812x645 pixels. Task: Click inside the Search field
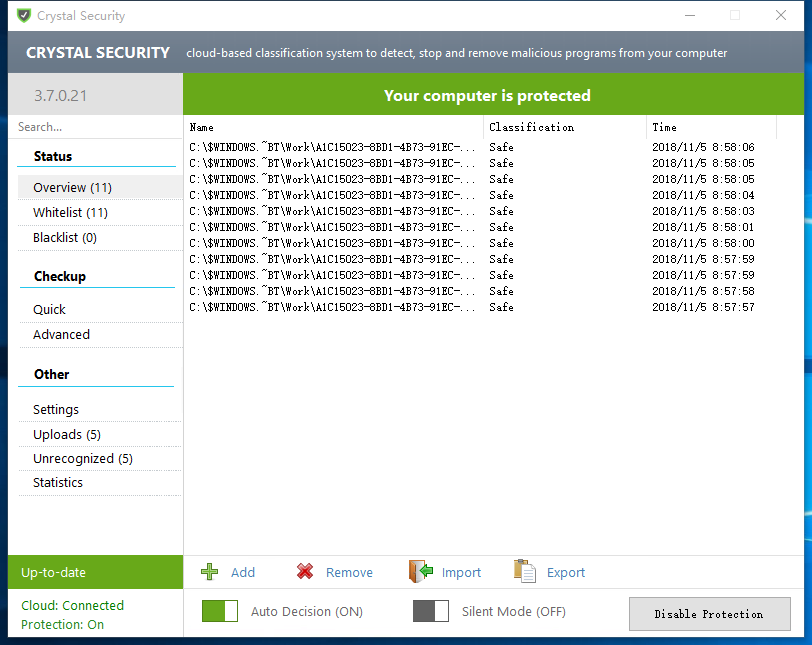90,127
